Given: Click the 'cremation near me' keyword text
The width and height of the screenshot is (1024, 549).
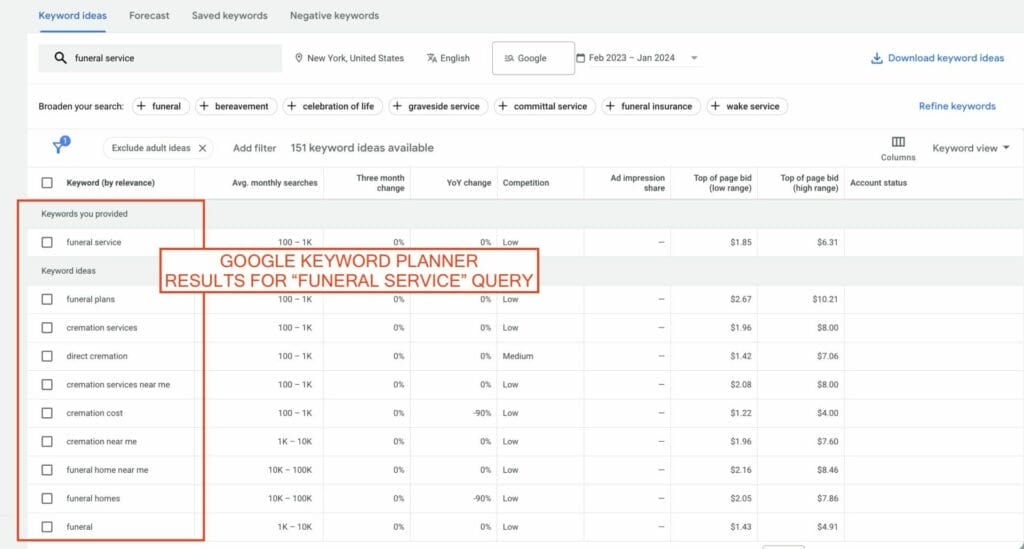Looking at the screenshot, I should tap(101, 441).
